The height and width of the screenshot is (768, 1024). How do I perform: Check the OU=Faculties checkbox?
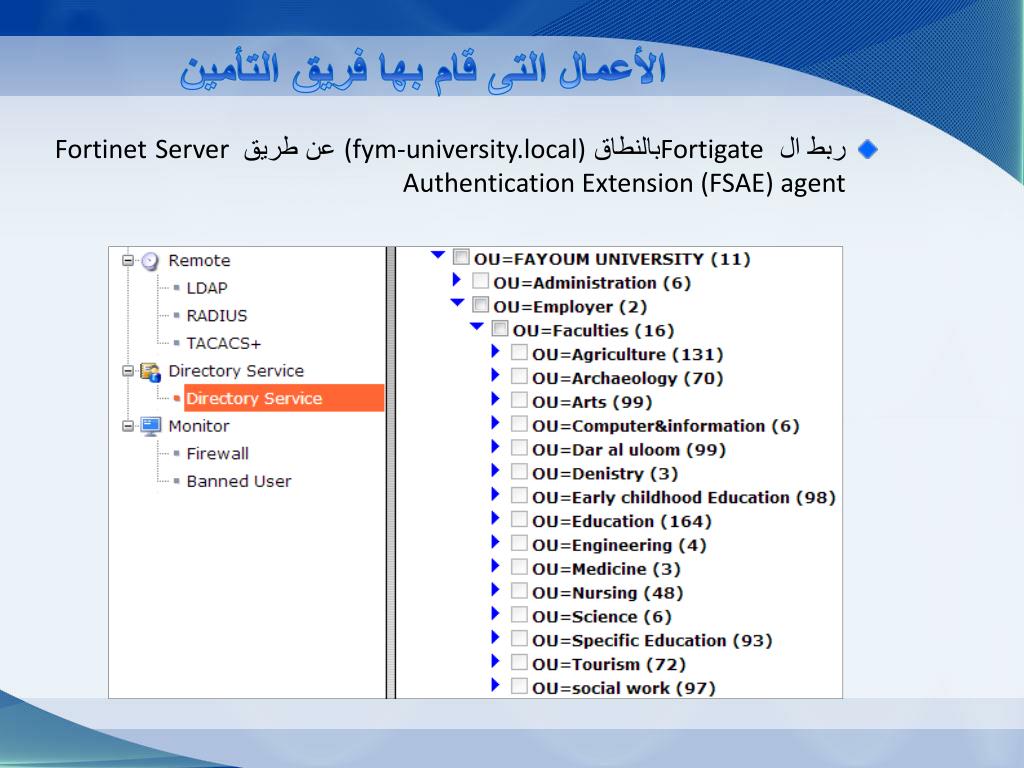pyautogui.click(x=500, y=328)
